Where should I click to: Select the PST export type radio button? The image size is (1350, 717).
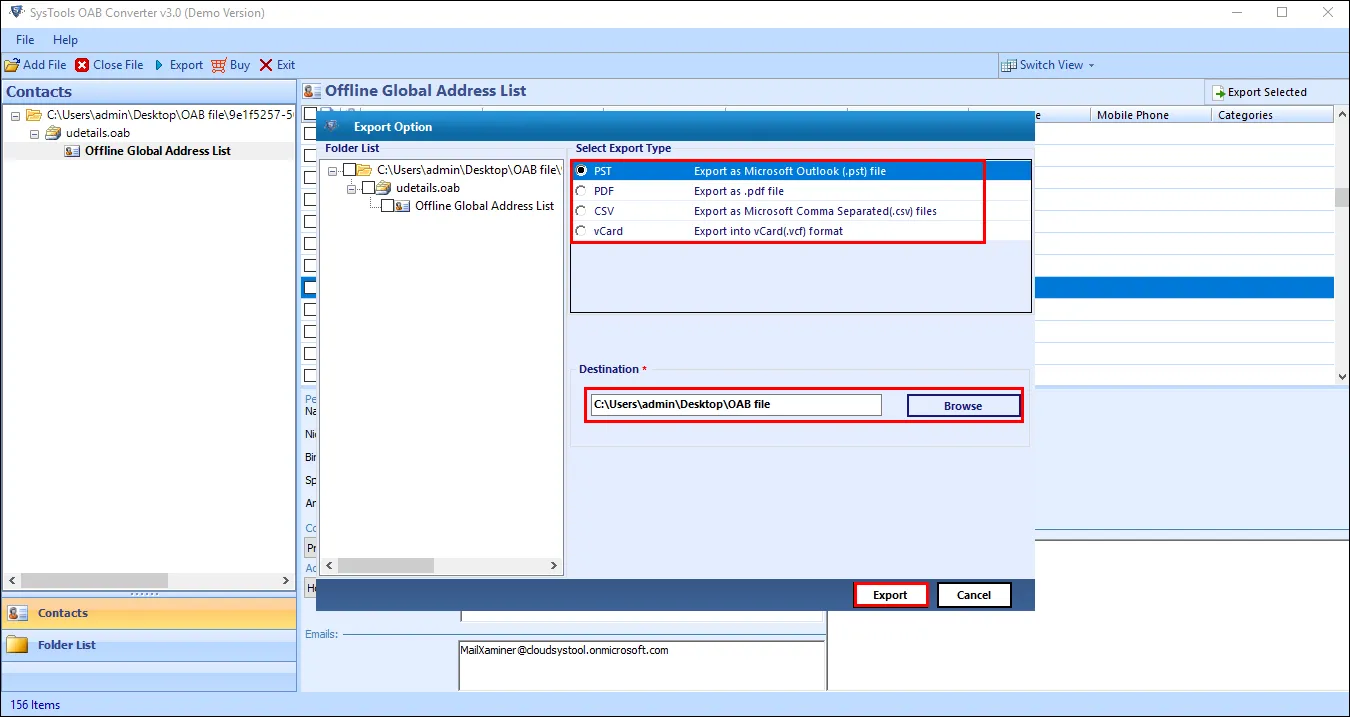point(581,171)
